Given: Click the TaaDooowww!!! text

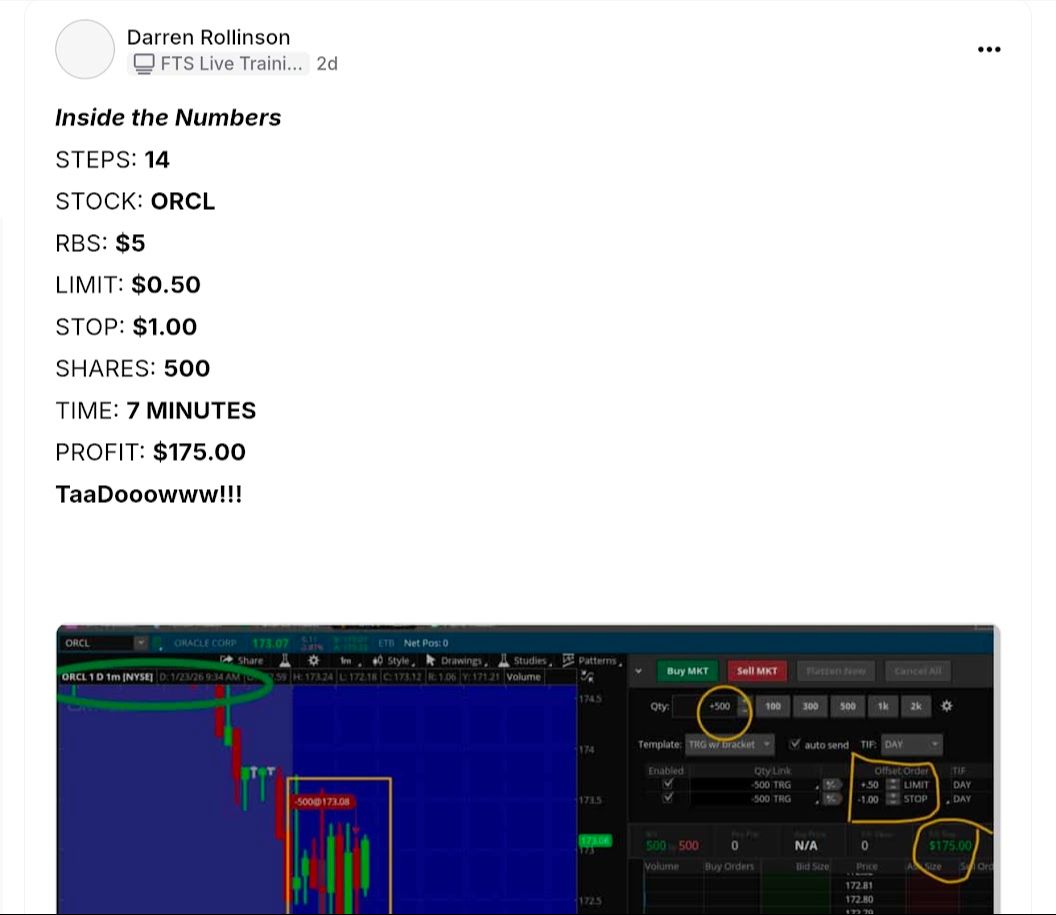Looking at the screenshot, I should tap(148, 494).
